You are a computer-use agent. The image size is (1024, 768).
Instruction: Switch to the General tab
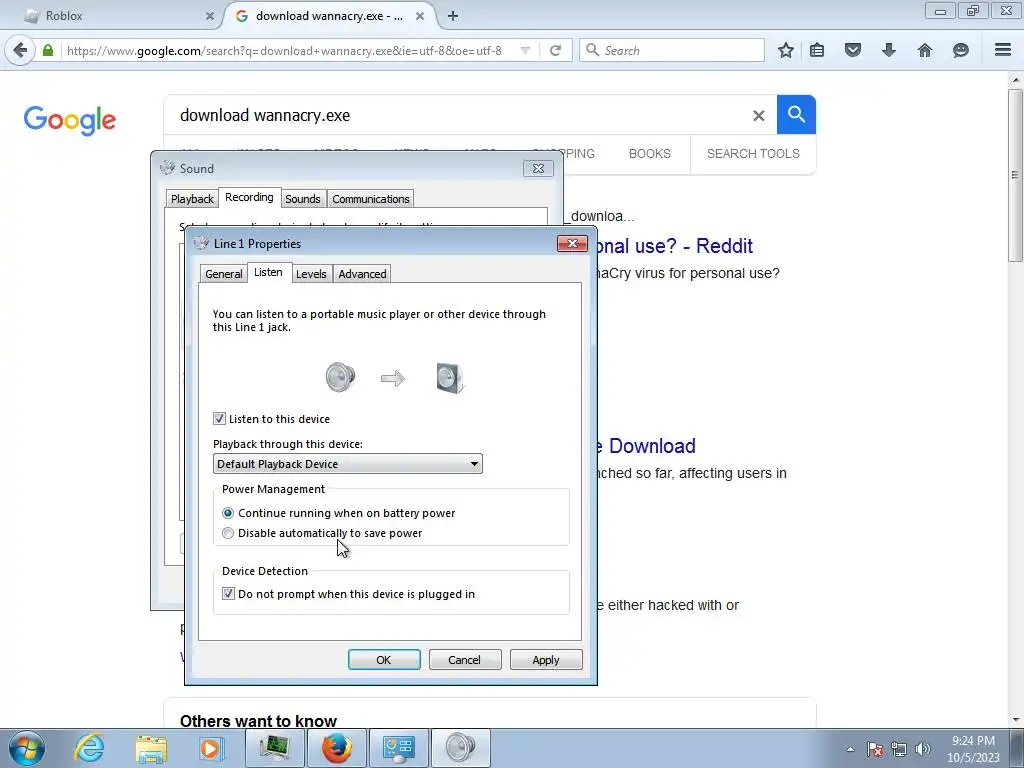click(x=223, y=274)
